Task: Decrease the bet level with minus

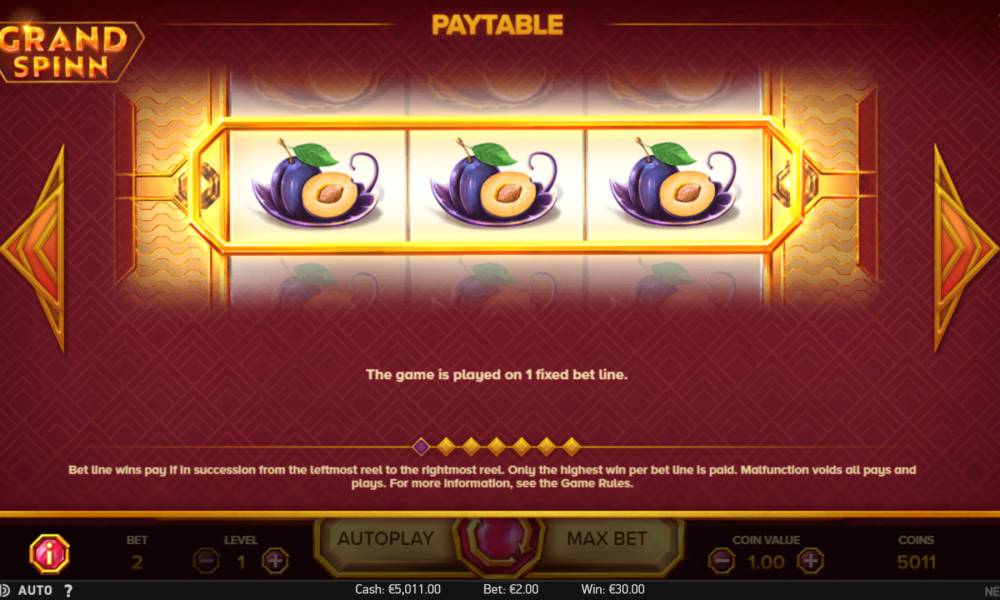Action: click(206, 561)
